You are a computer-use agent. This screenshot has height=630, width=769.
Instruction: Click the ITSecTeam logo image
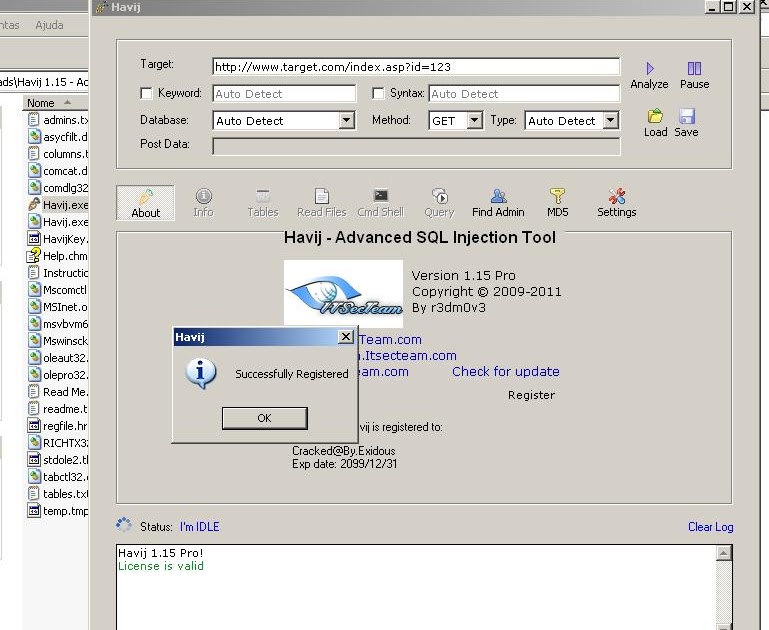tap(343, 294)
